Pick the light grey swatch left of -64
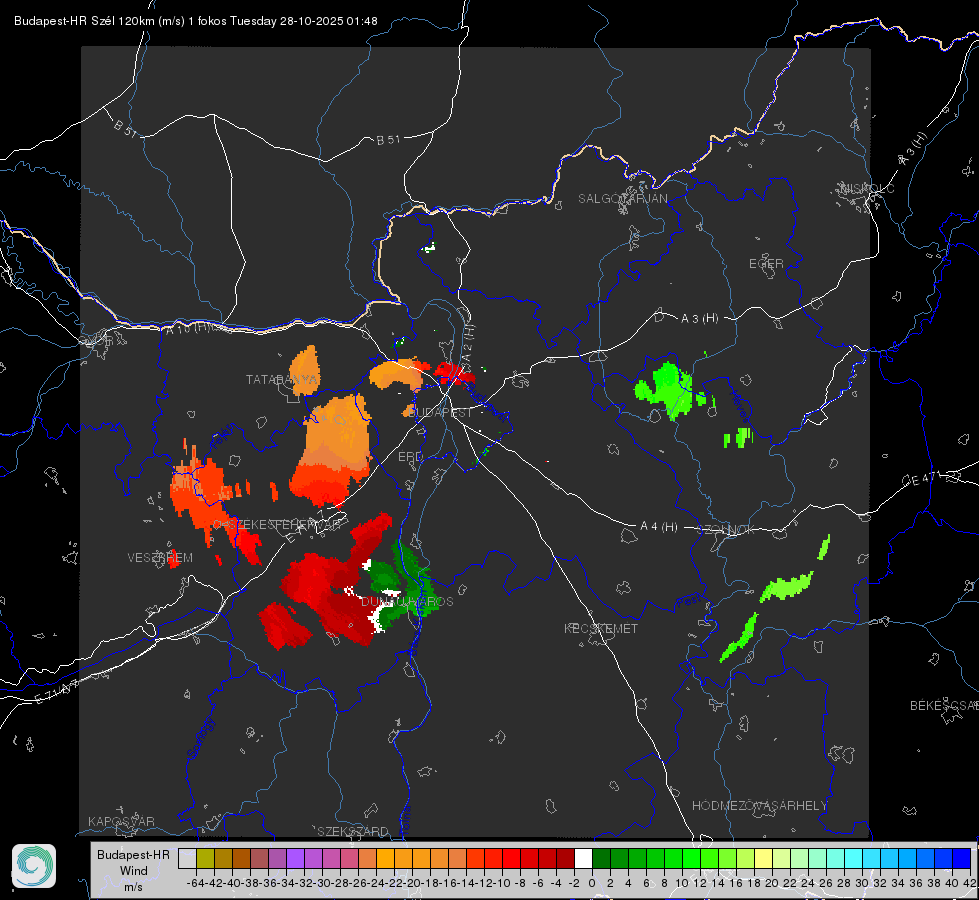This screenshot has height=900, width=979. point(187,858)
